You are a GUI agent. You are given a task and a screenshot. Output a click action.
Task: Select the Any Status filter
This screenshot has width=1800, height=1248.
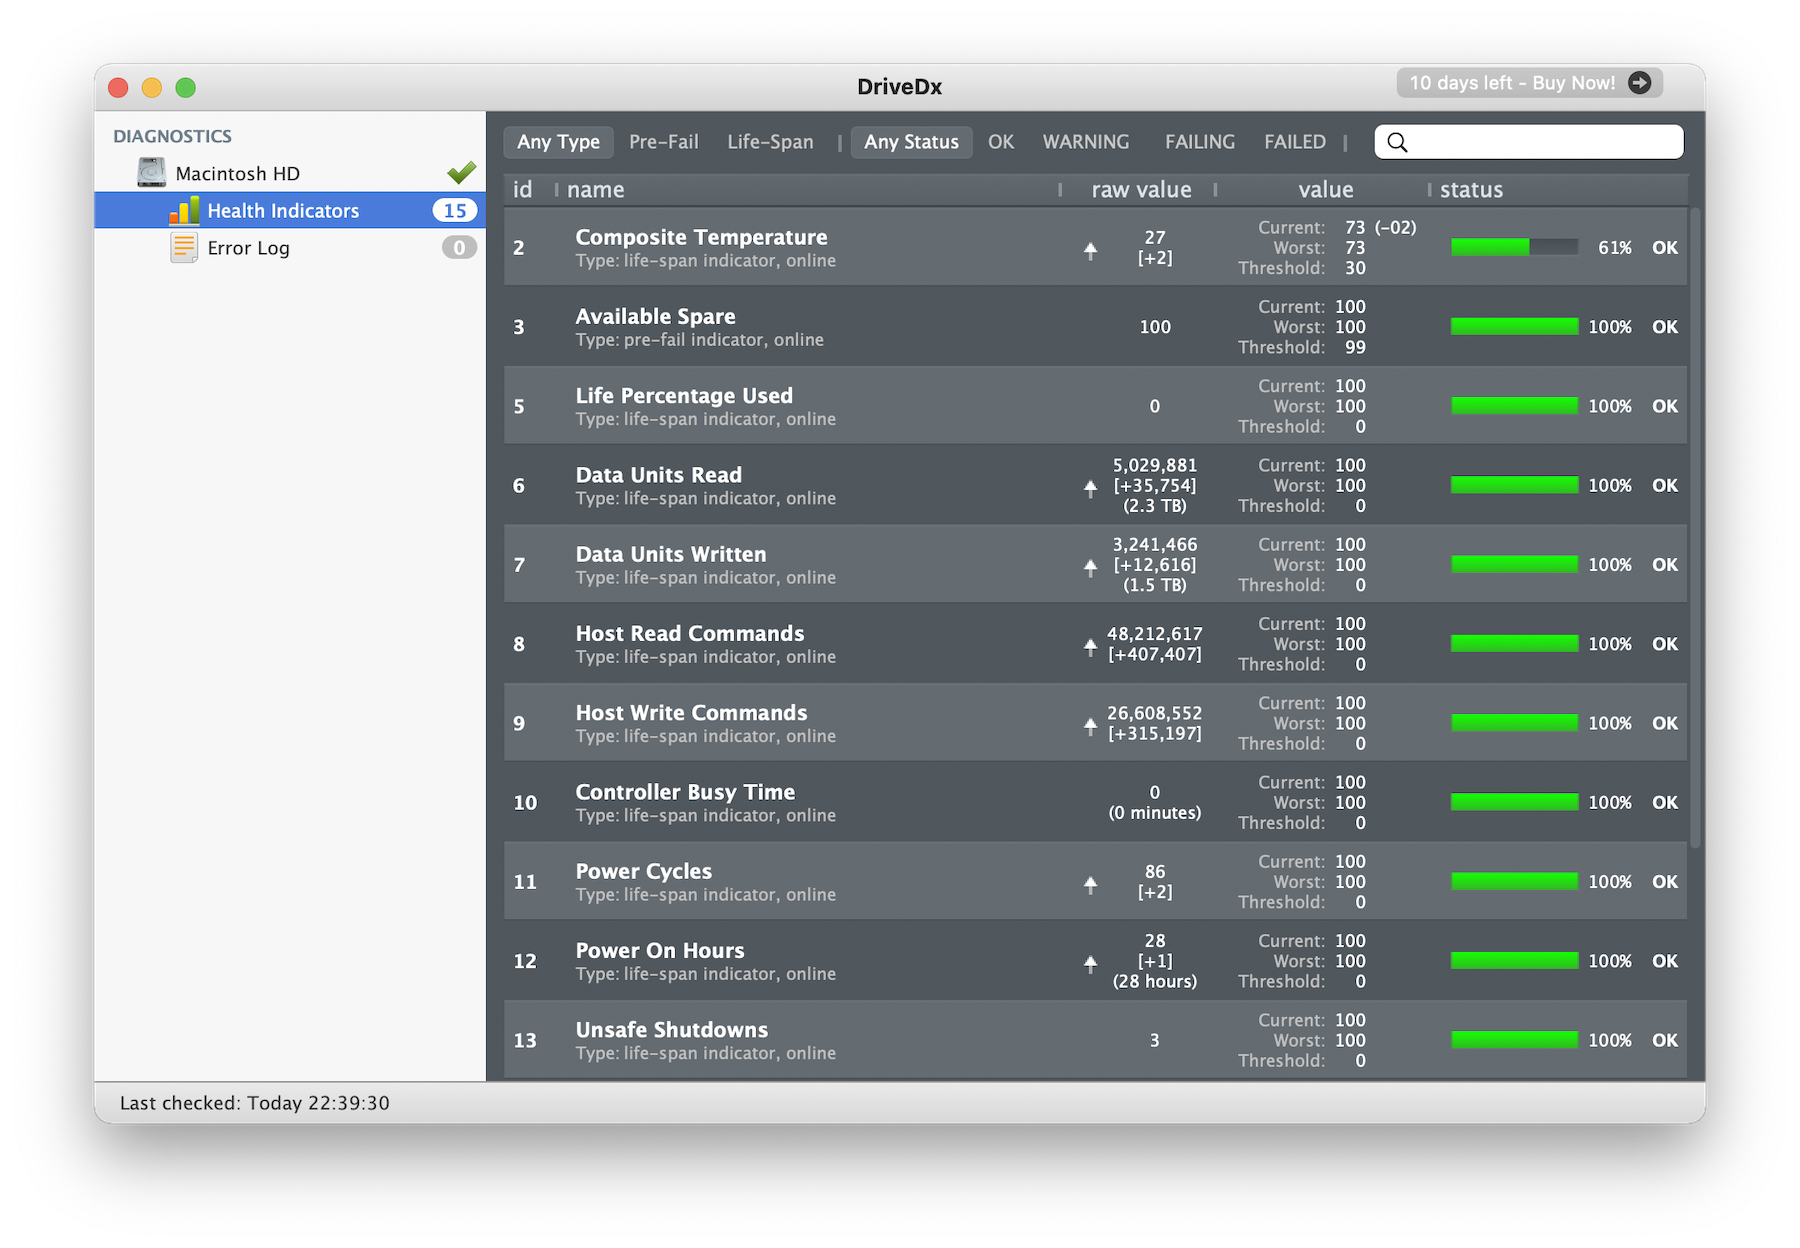pyautogui.click(x=911, y=142)
